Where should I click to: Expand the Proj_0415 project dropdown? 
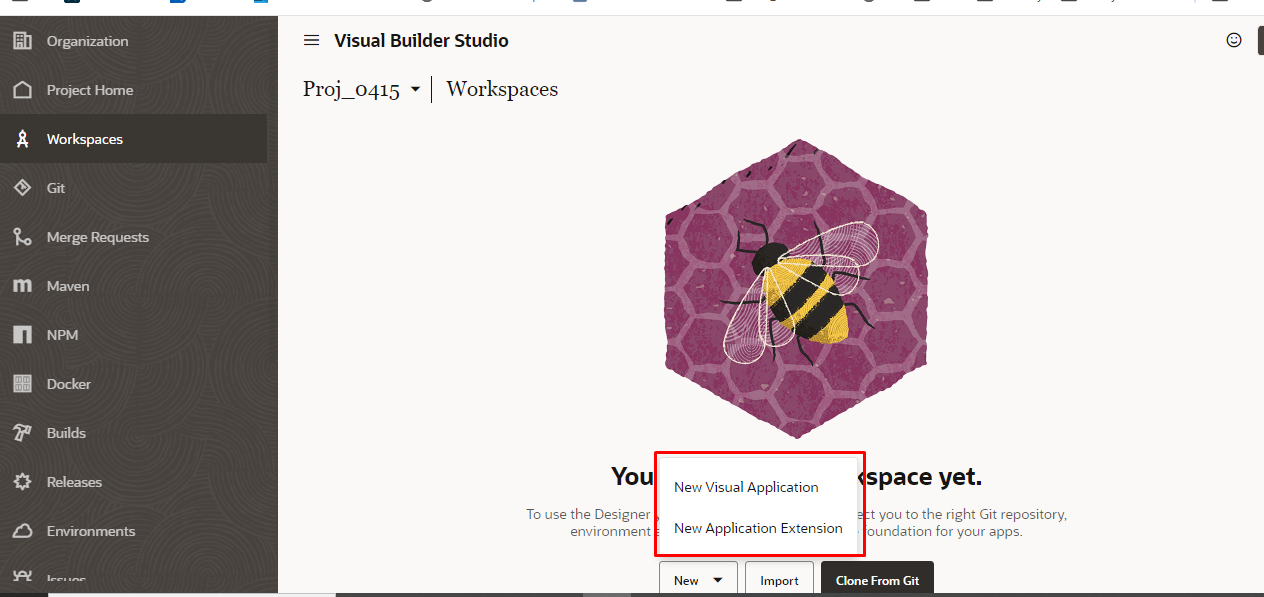362,89
